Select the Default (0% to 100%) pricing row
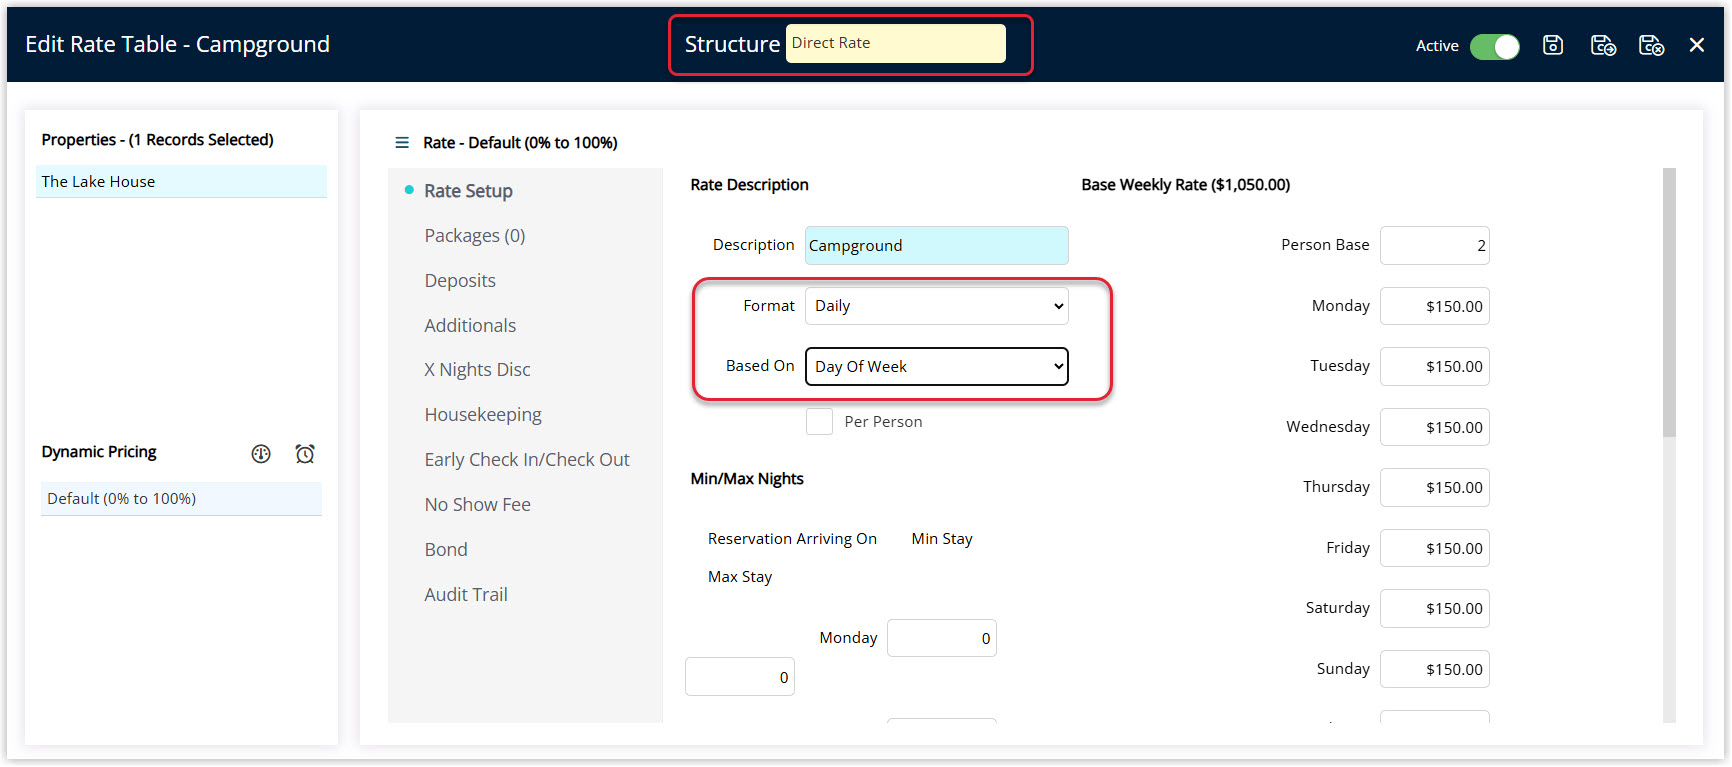1732x767 pixels. click(x=181, y=499)
